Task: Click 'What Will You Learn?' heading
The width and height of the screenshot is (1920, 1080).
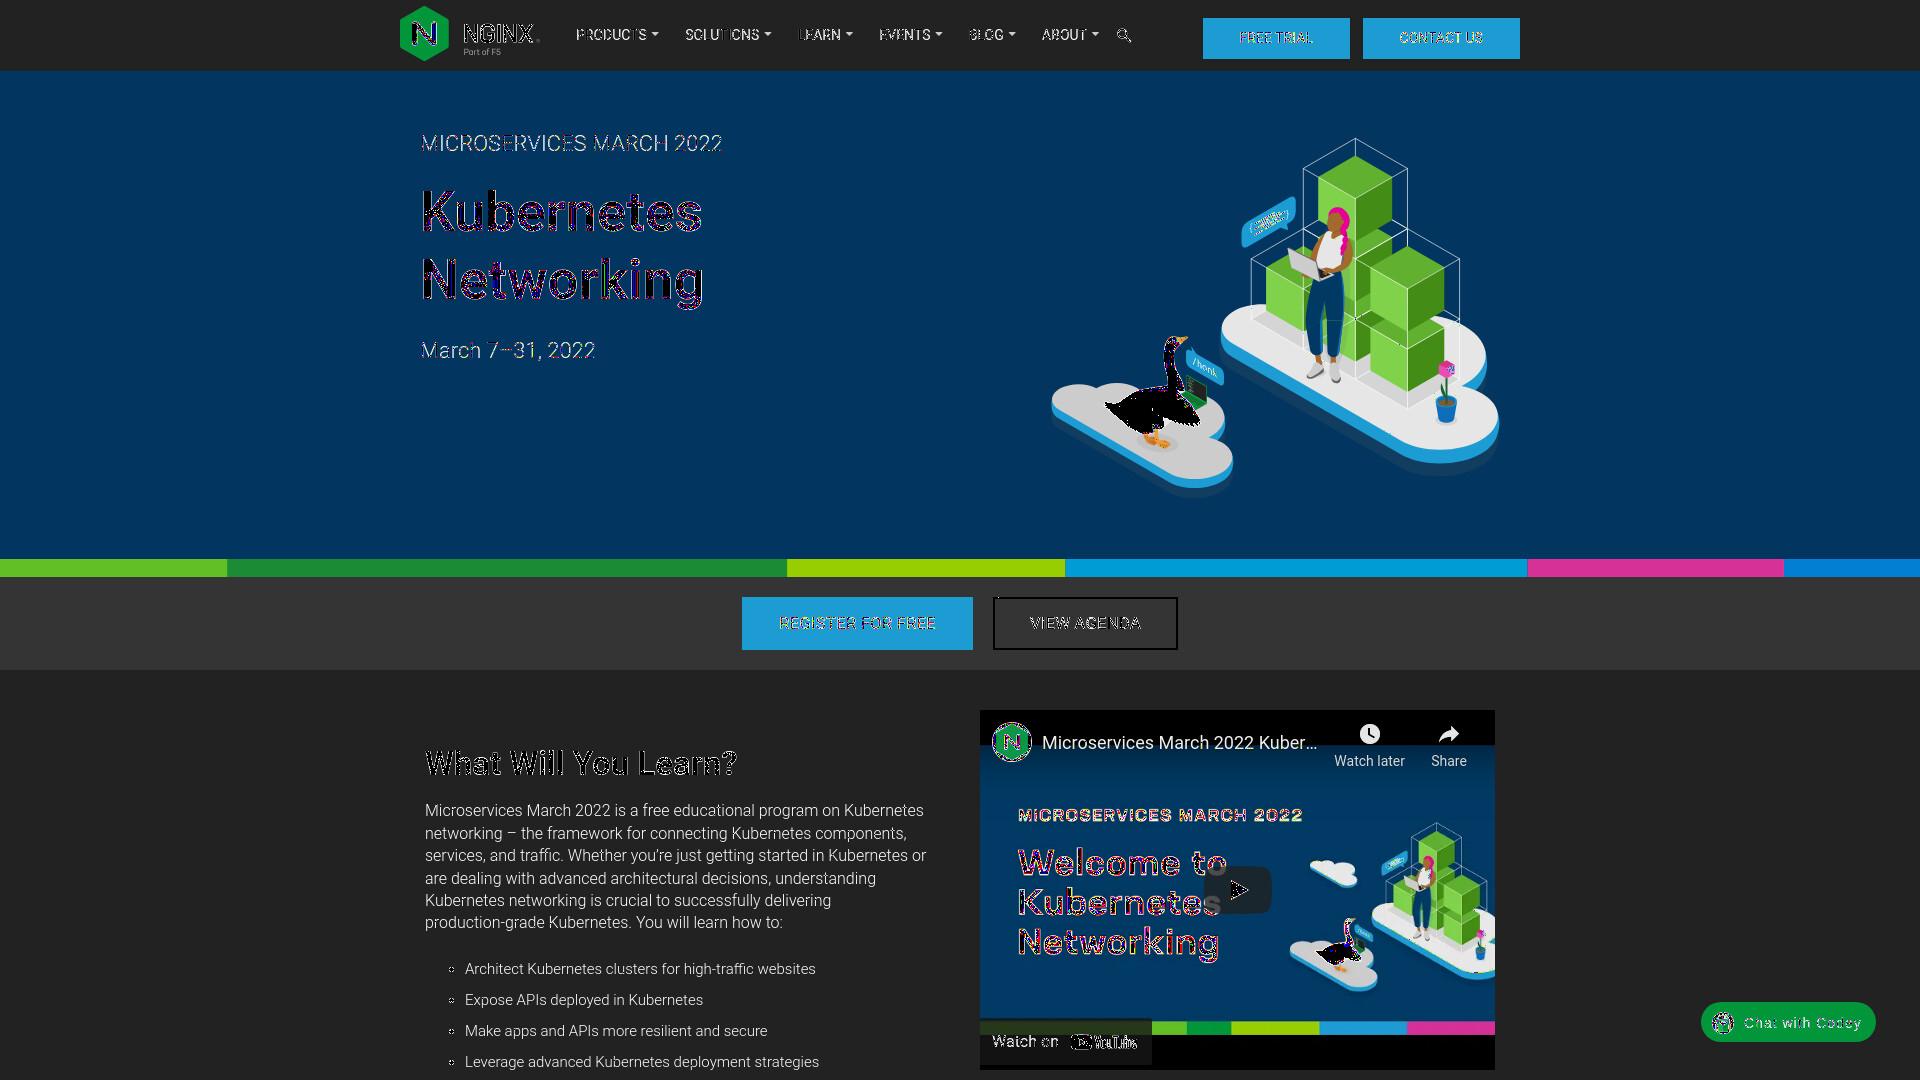Action: pos(581,764)
